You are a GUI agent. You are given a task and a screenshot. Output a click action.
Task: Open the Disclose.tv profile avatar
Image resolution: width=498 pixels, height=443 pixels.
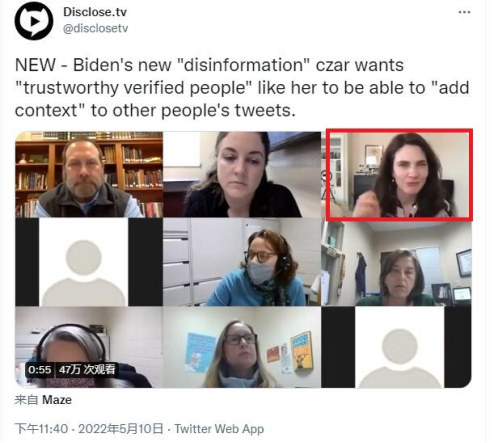coord(34,21)
